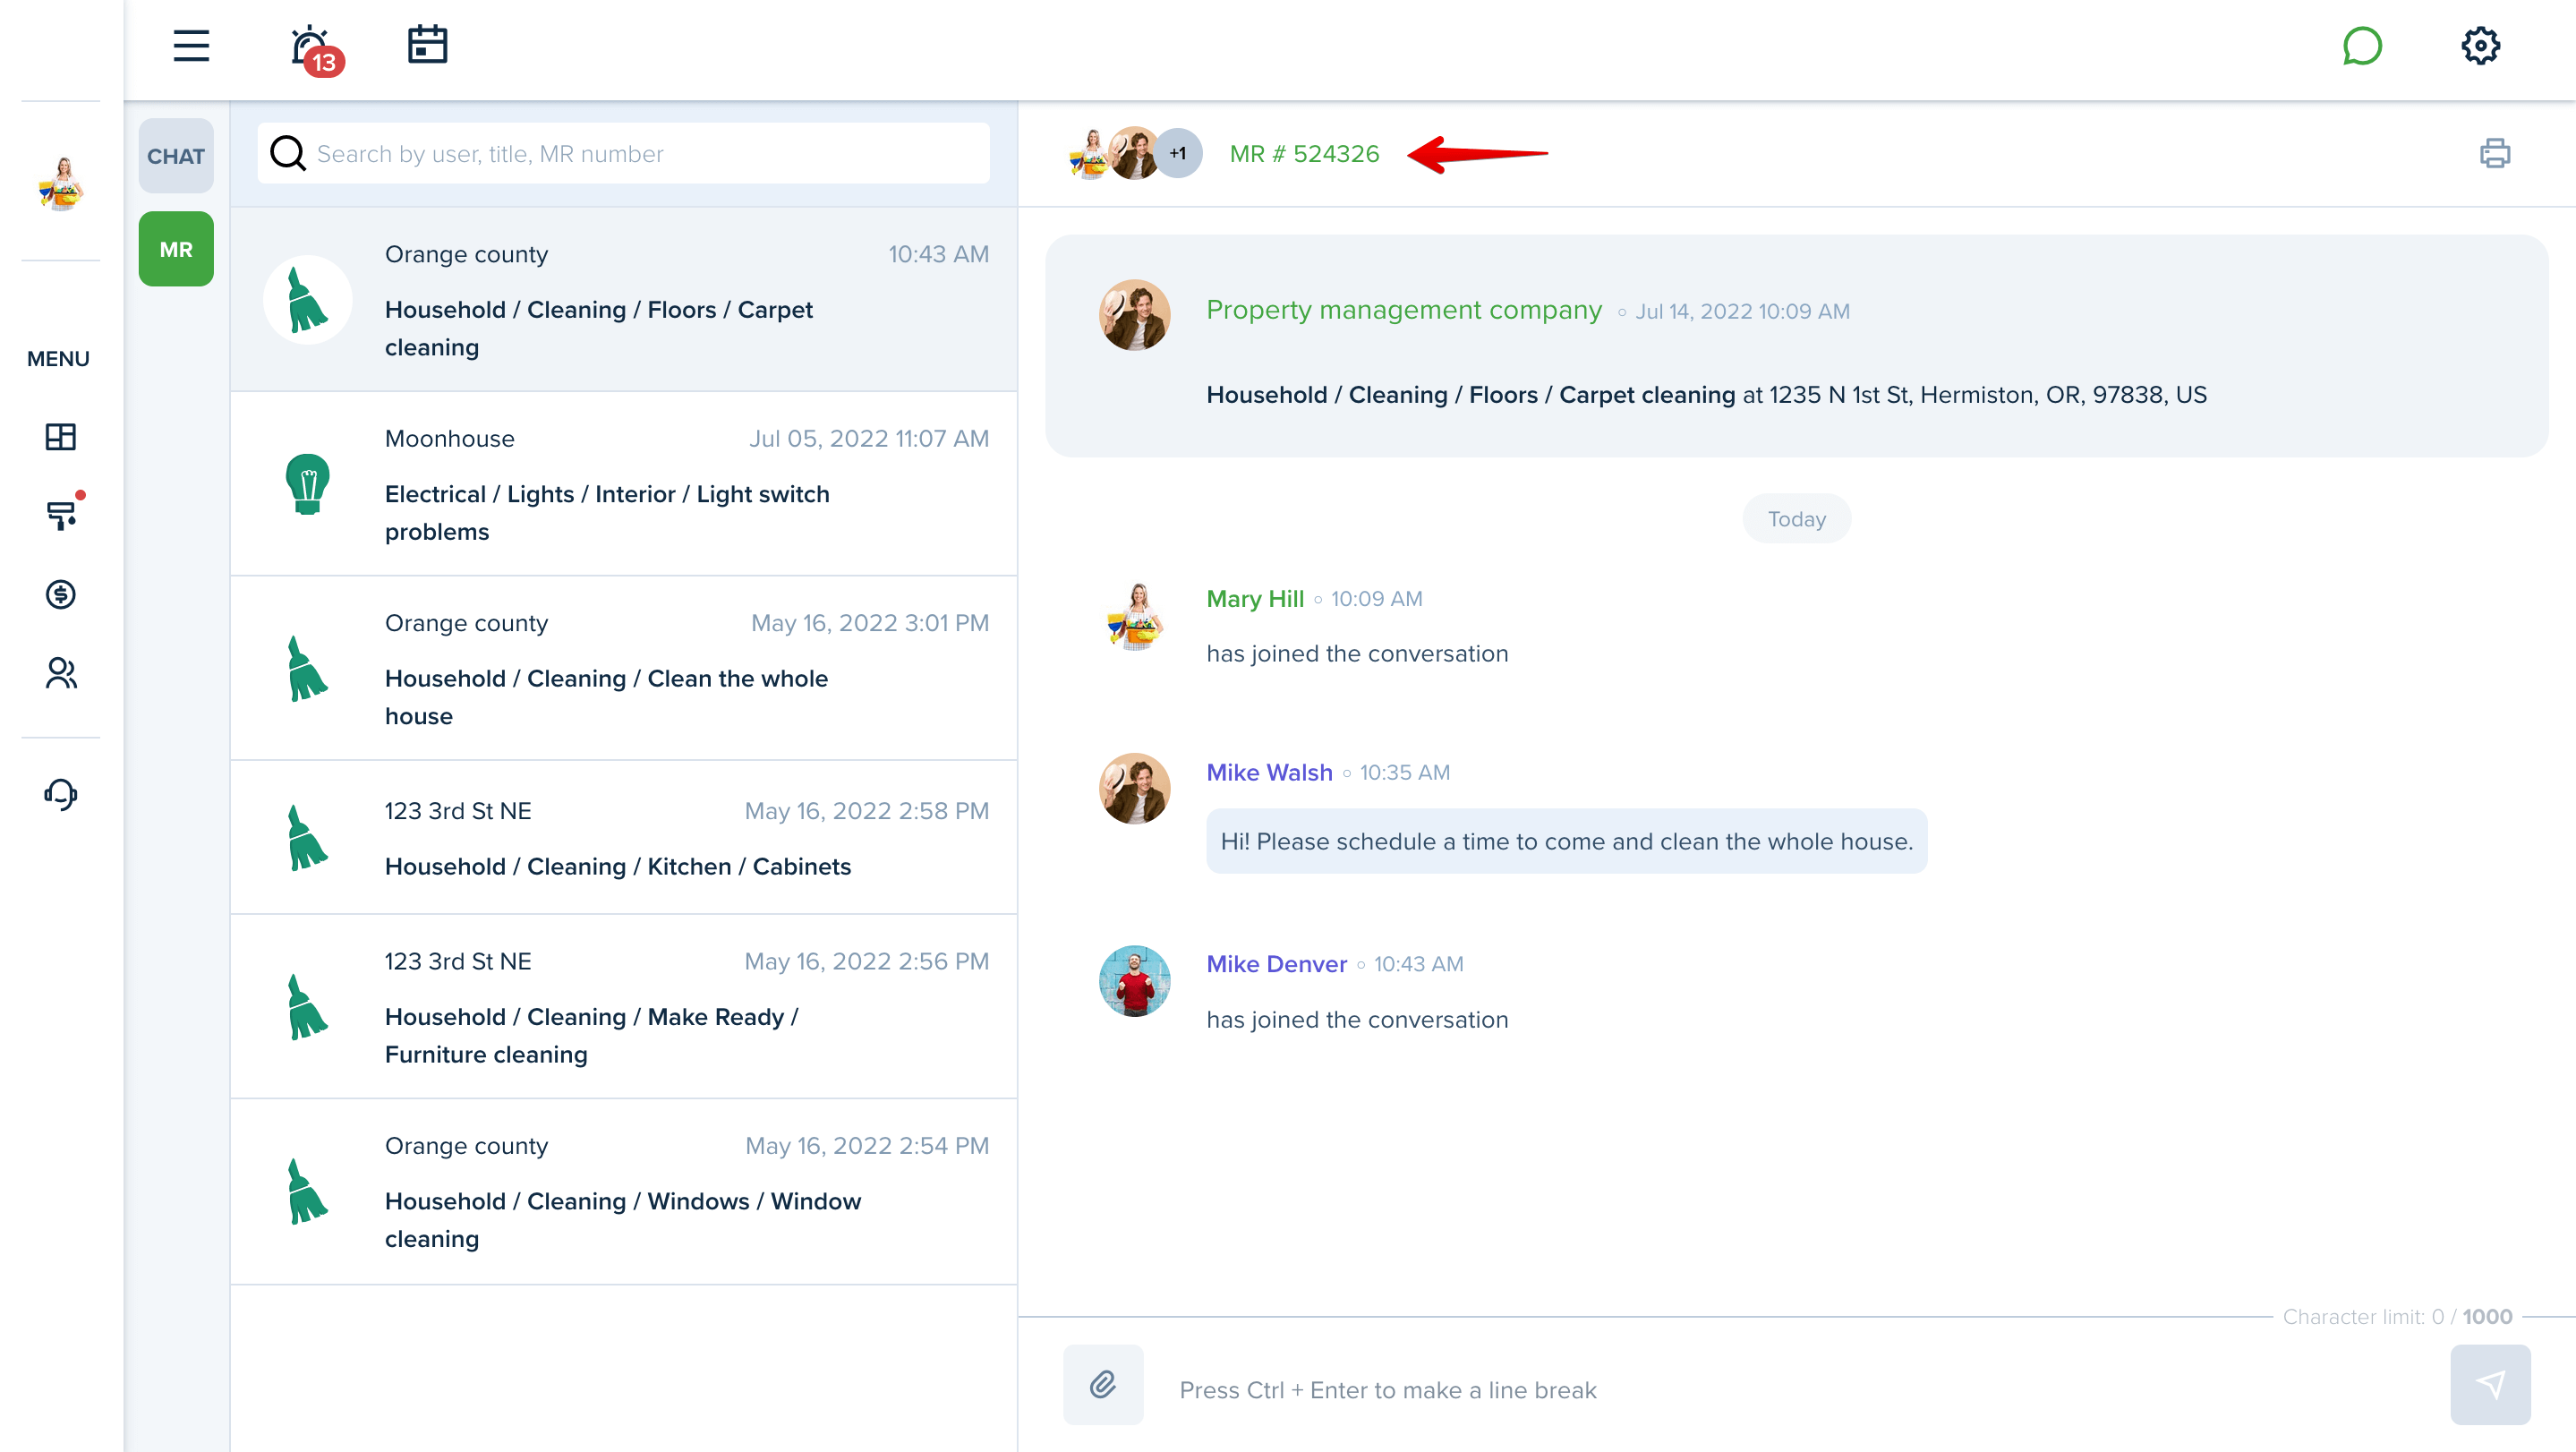This screenshot has height=1452, width=2576.
Task: Click the +1 participants badge
Action: (x=1178, y=153)
